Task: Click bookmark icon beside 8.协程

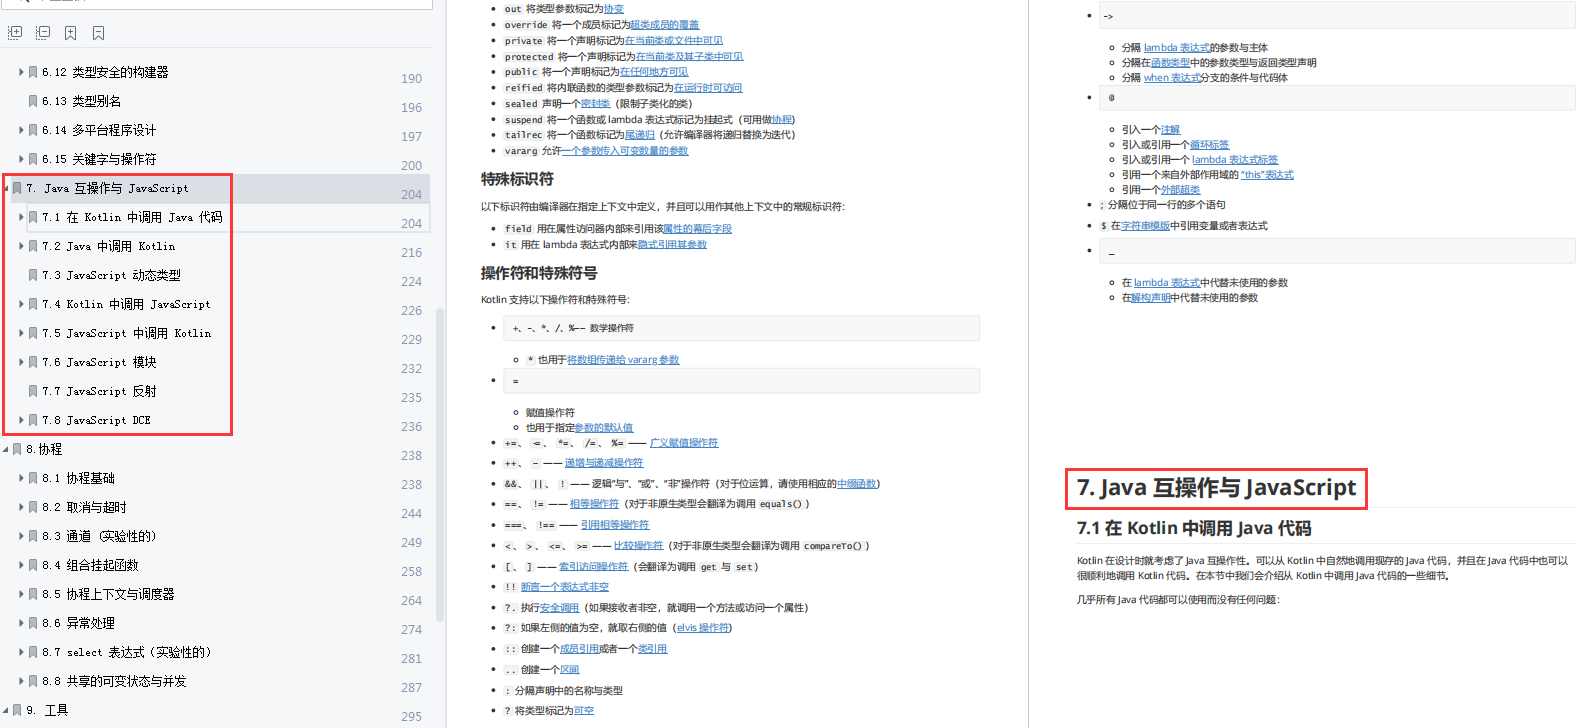Action: coord(17,449)
